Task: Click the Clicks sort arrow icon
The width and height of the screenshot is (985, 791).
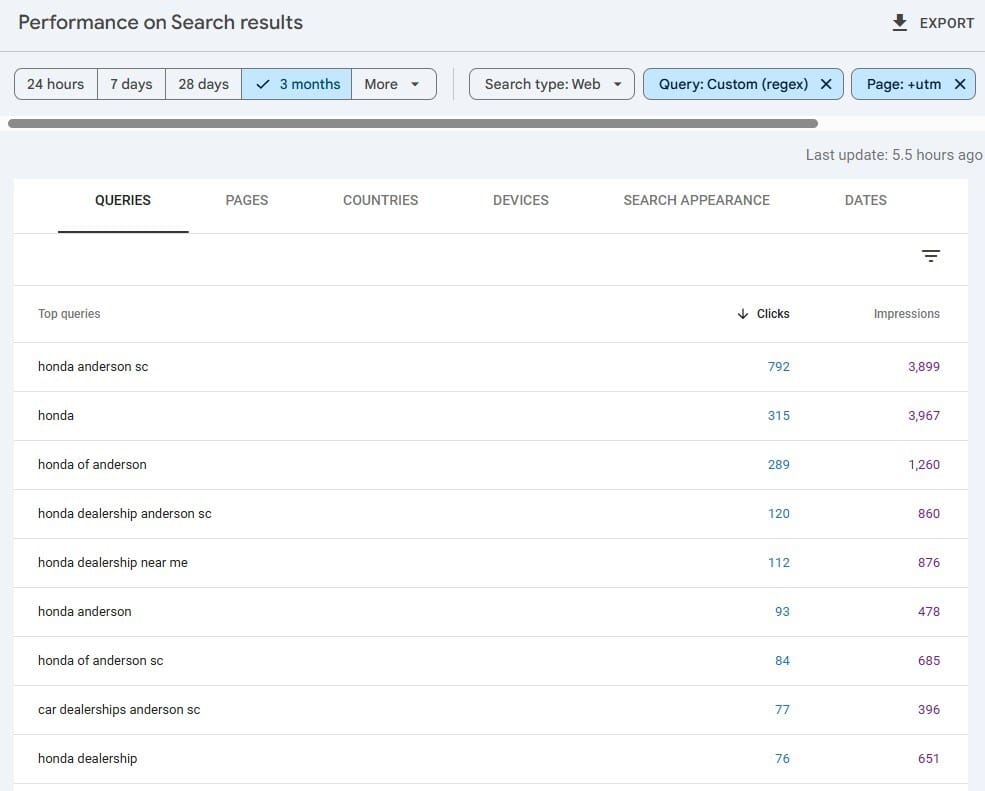Action: pyautogui.click(x=743, y=314)
